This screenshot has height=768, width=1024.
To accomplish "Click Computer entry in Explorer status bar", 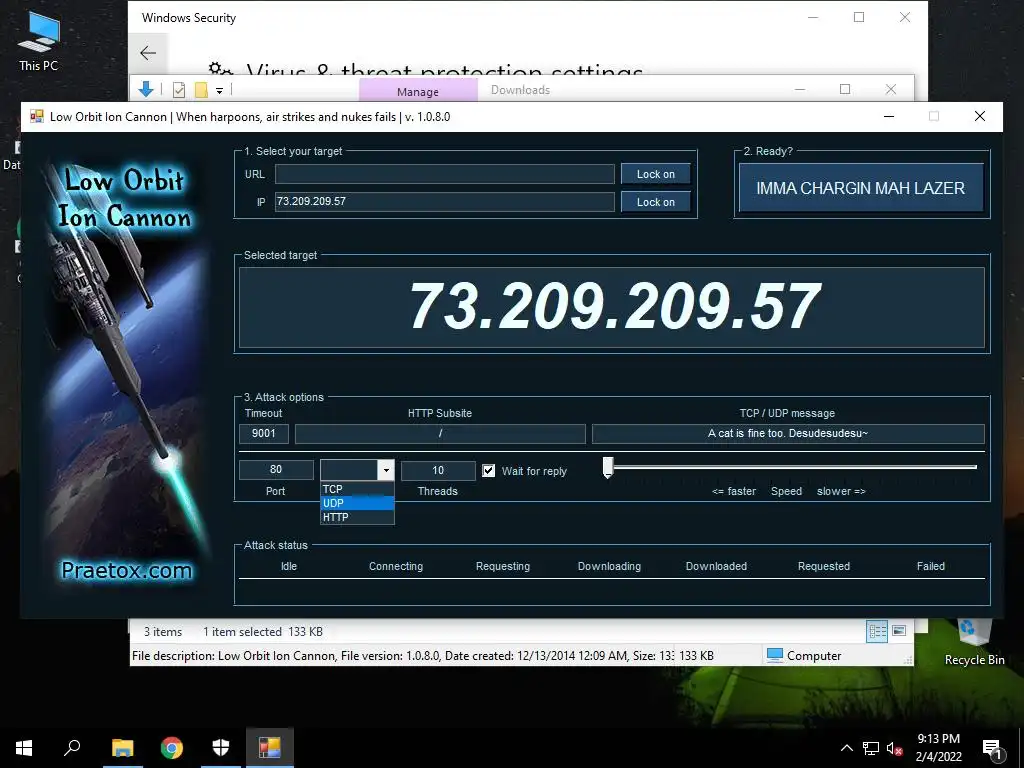I will [x=805, y=655].
